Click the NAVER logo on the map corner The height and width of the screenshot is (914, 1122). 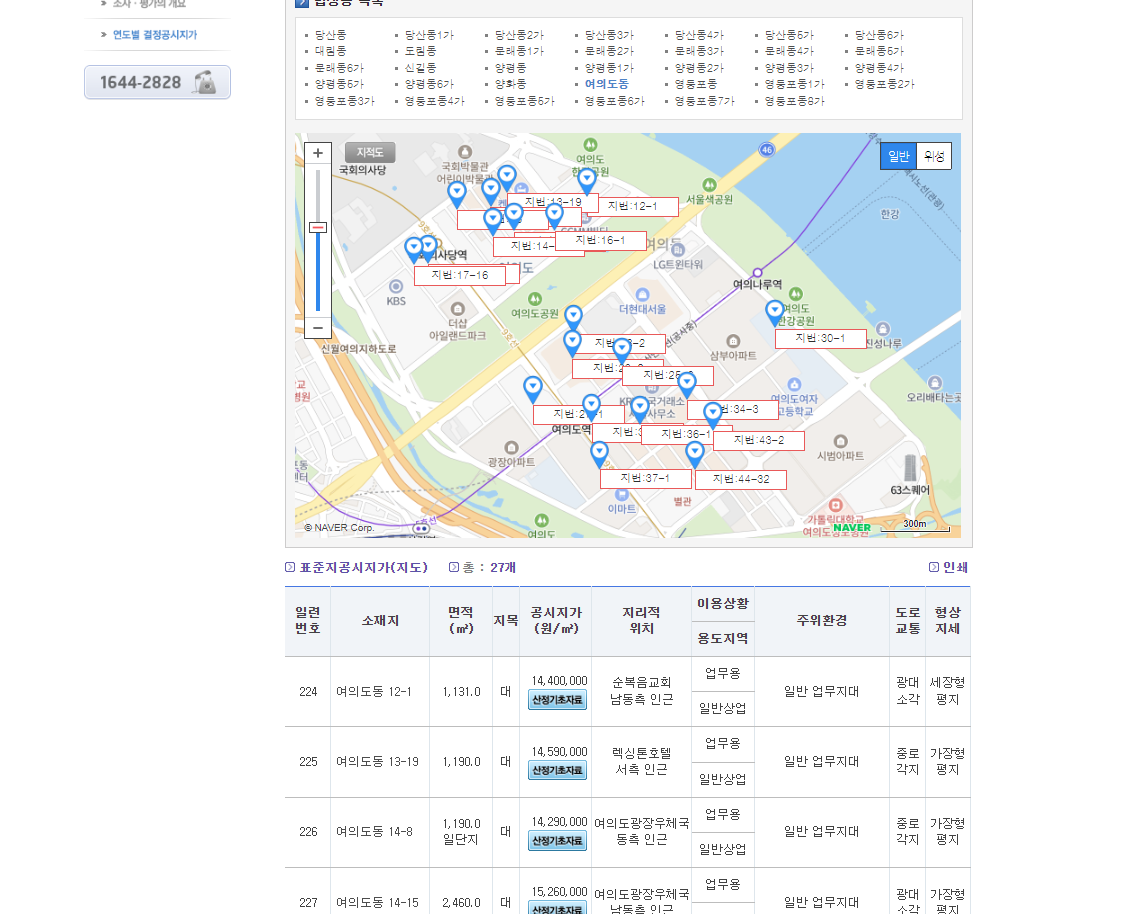pos(849,525)
